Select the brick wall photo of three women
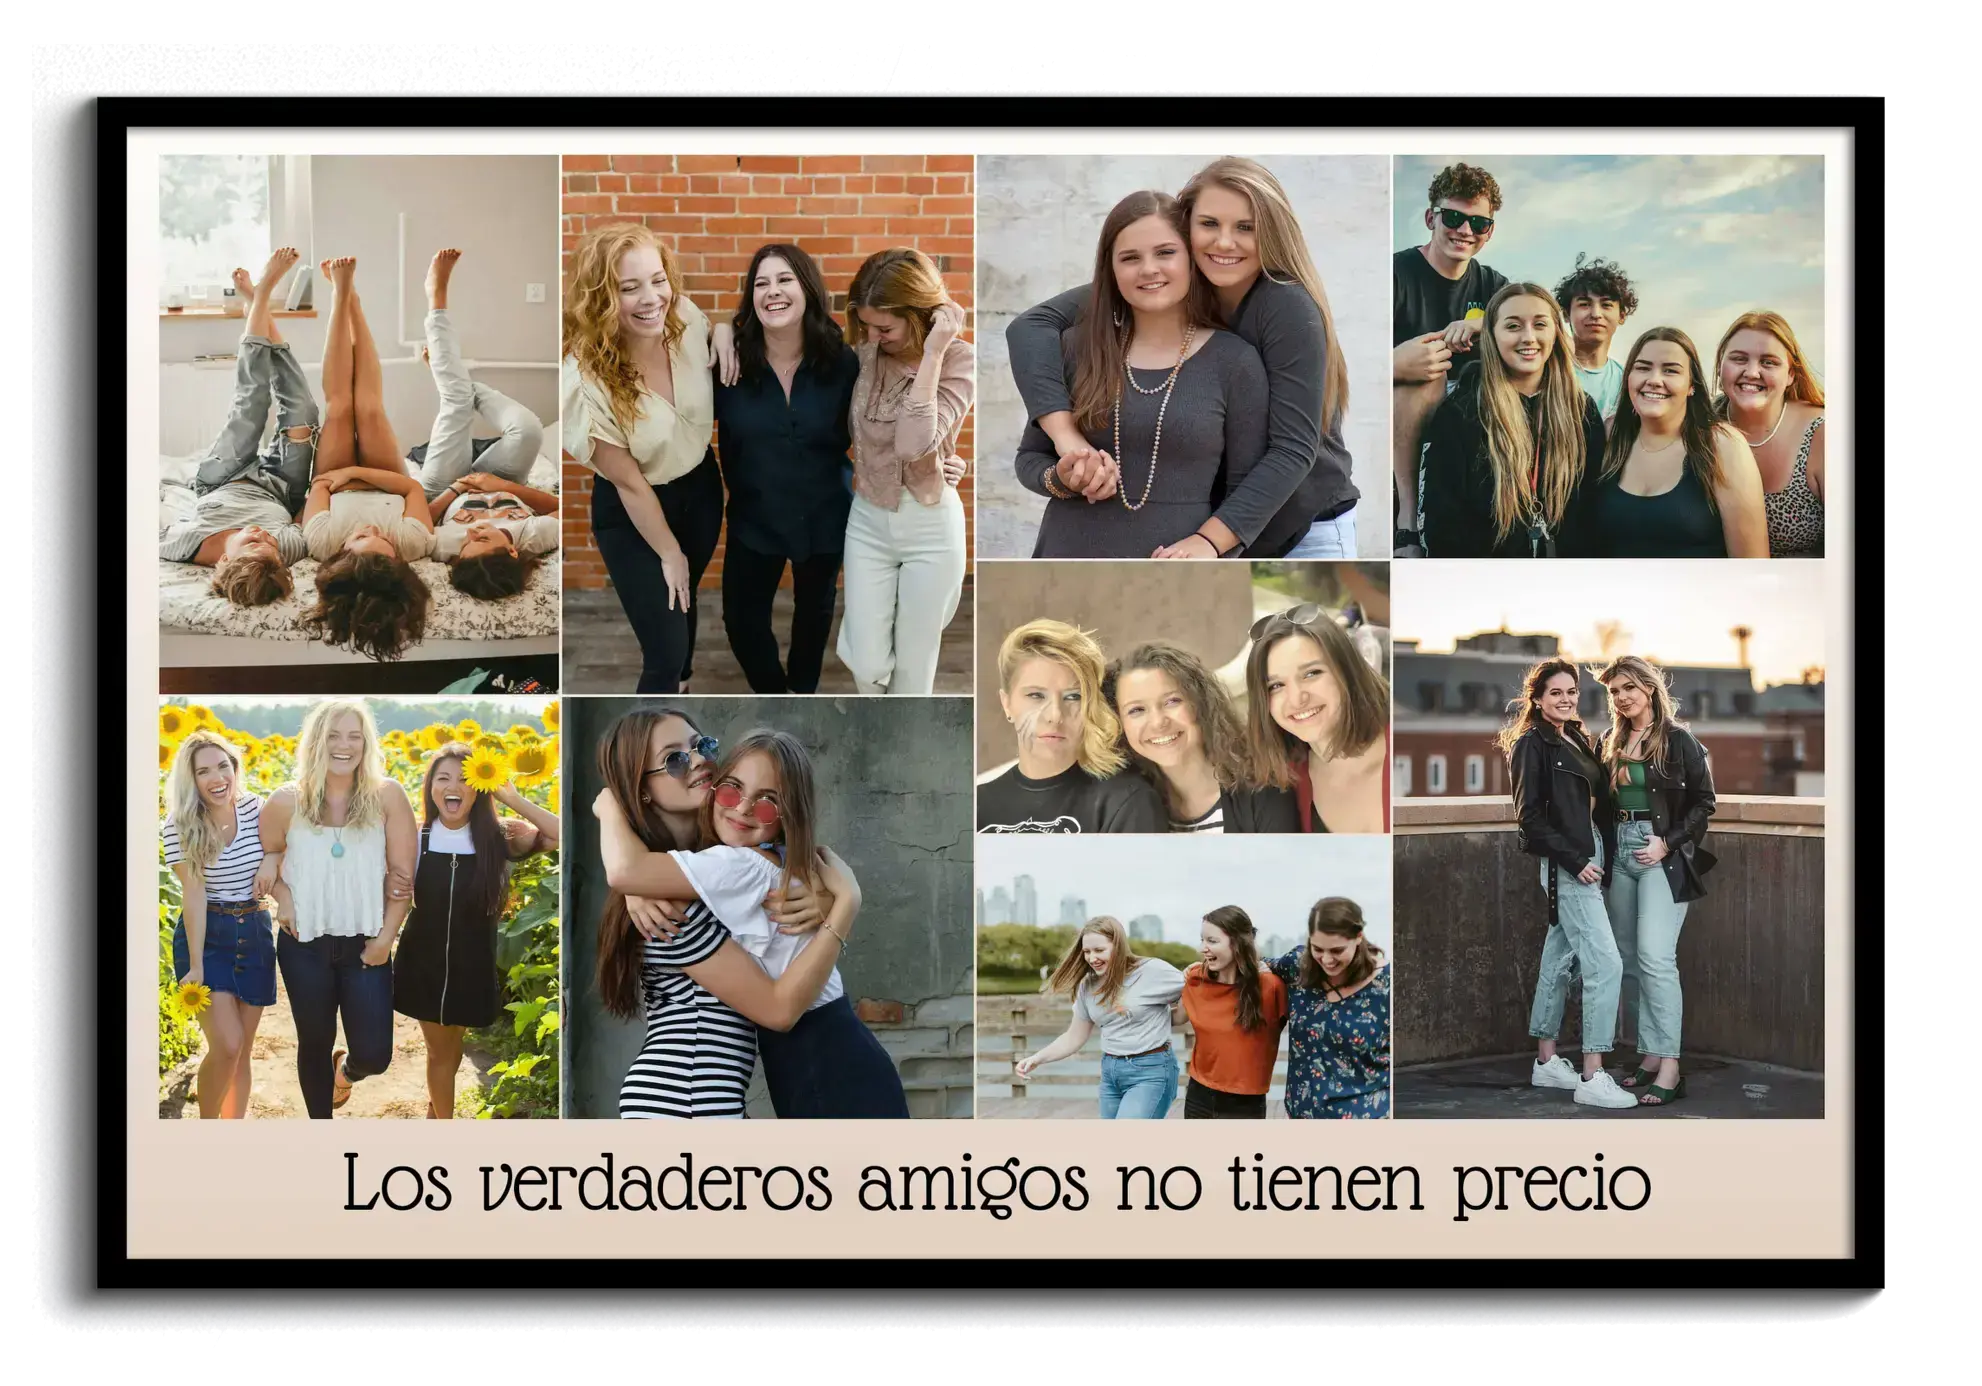Image resolution: width=1982 pixels, height=1386 pixels. pos(767,423)
